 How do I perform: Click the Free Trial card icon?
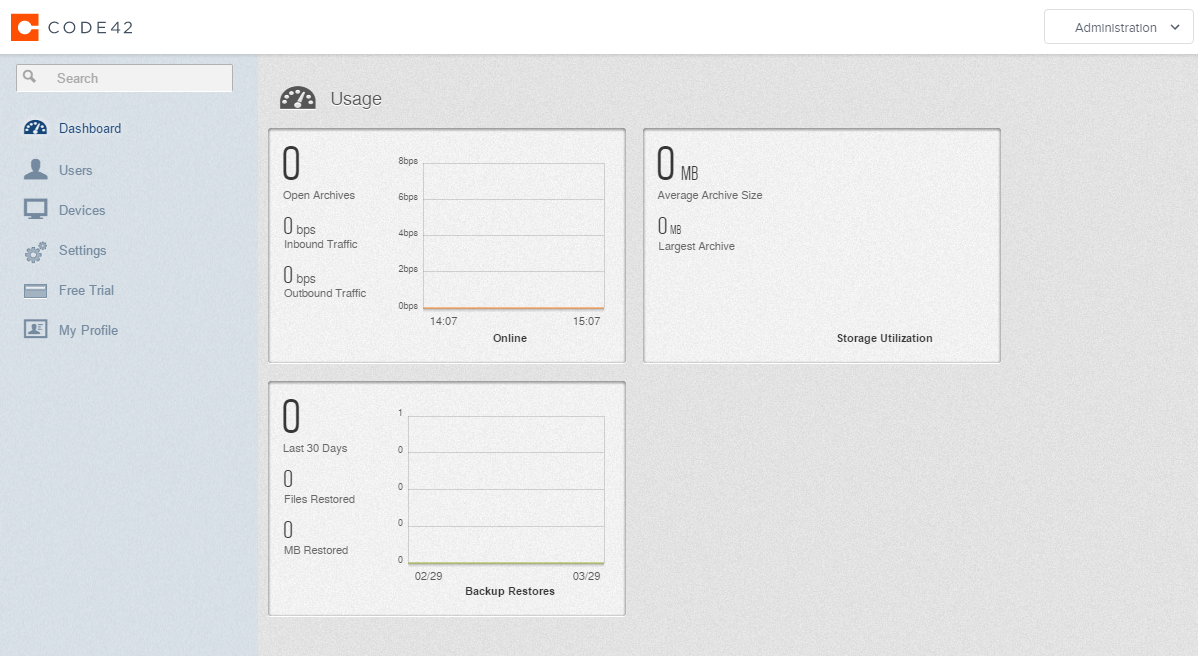click(35, 291)
